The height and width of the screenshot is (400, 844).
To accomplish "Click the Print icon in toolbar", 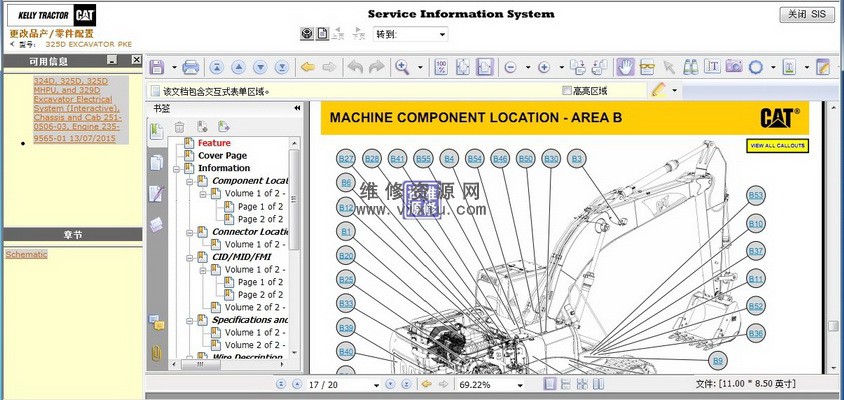I will pos(190,67).
